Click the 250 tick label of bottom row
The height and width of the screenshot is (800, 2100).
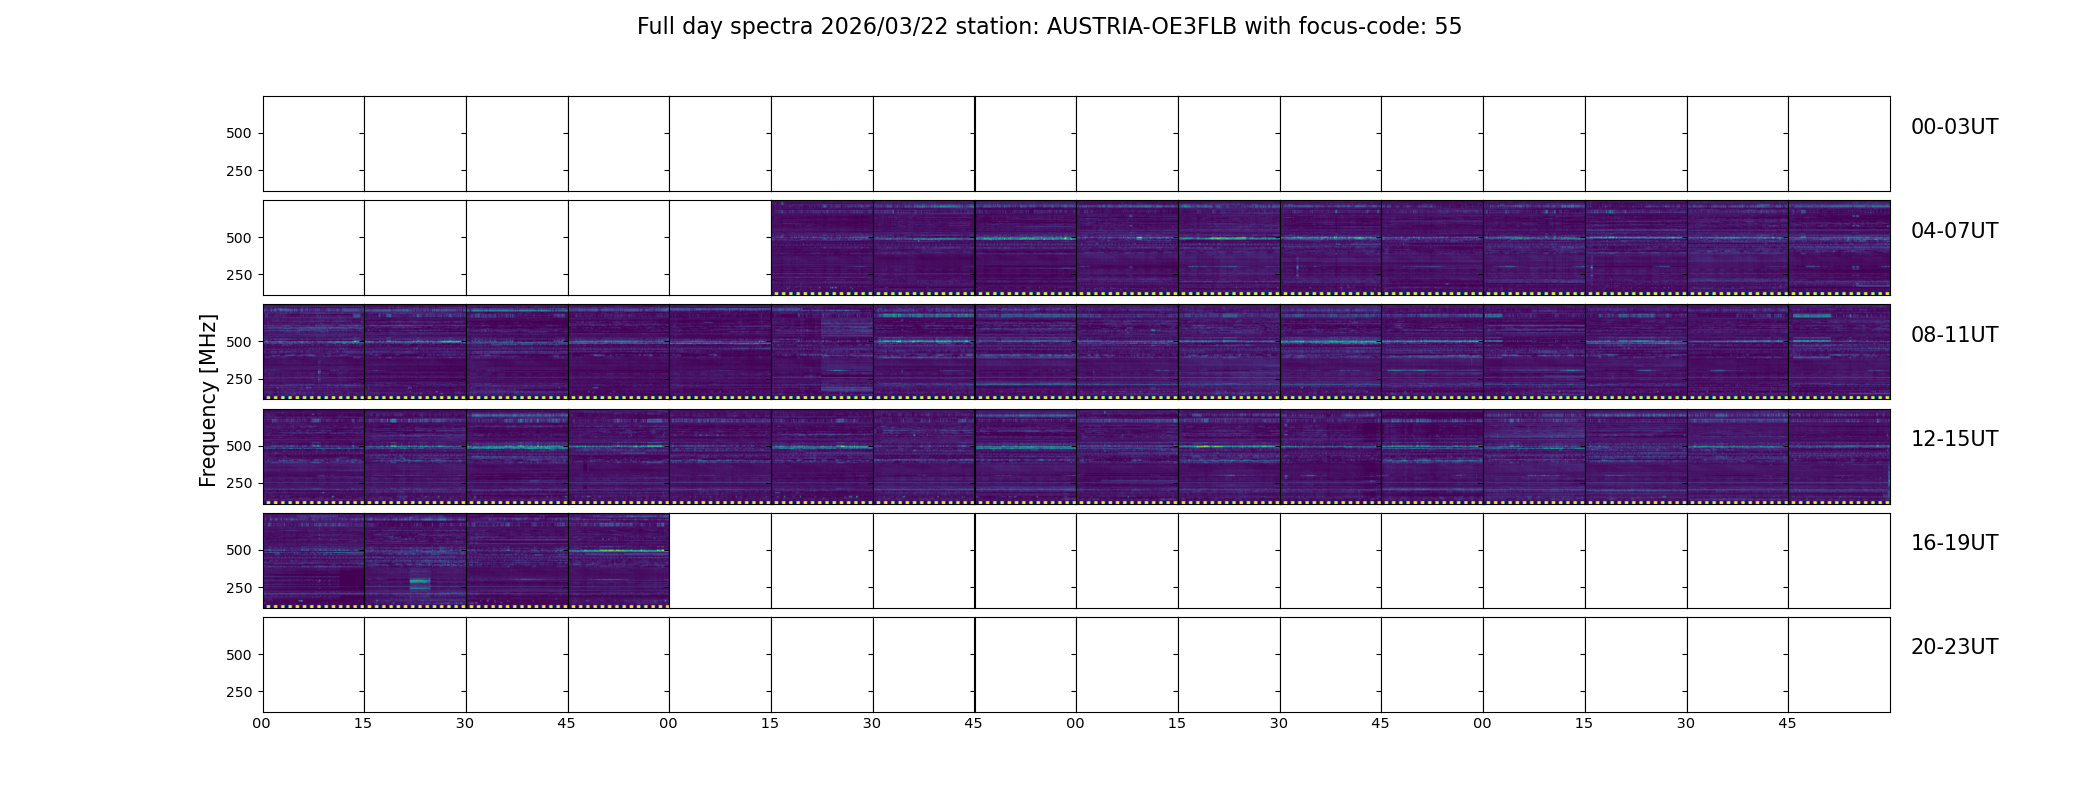pyautogui.click(x=239, y=692)
